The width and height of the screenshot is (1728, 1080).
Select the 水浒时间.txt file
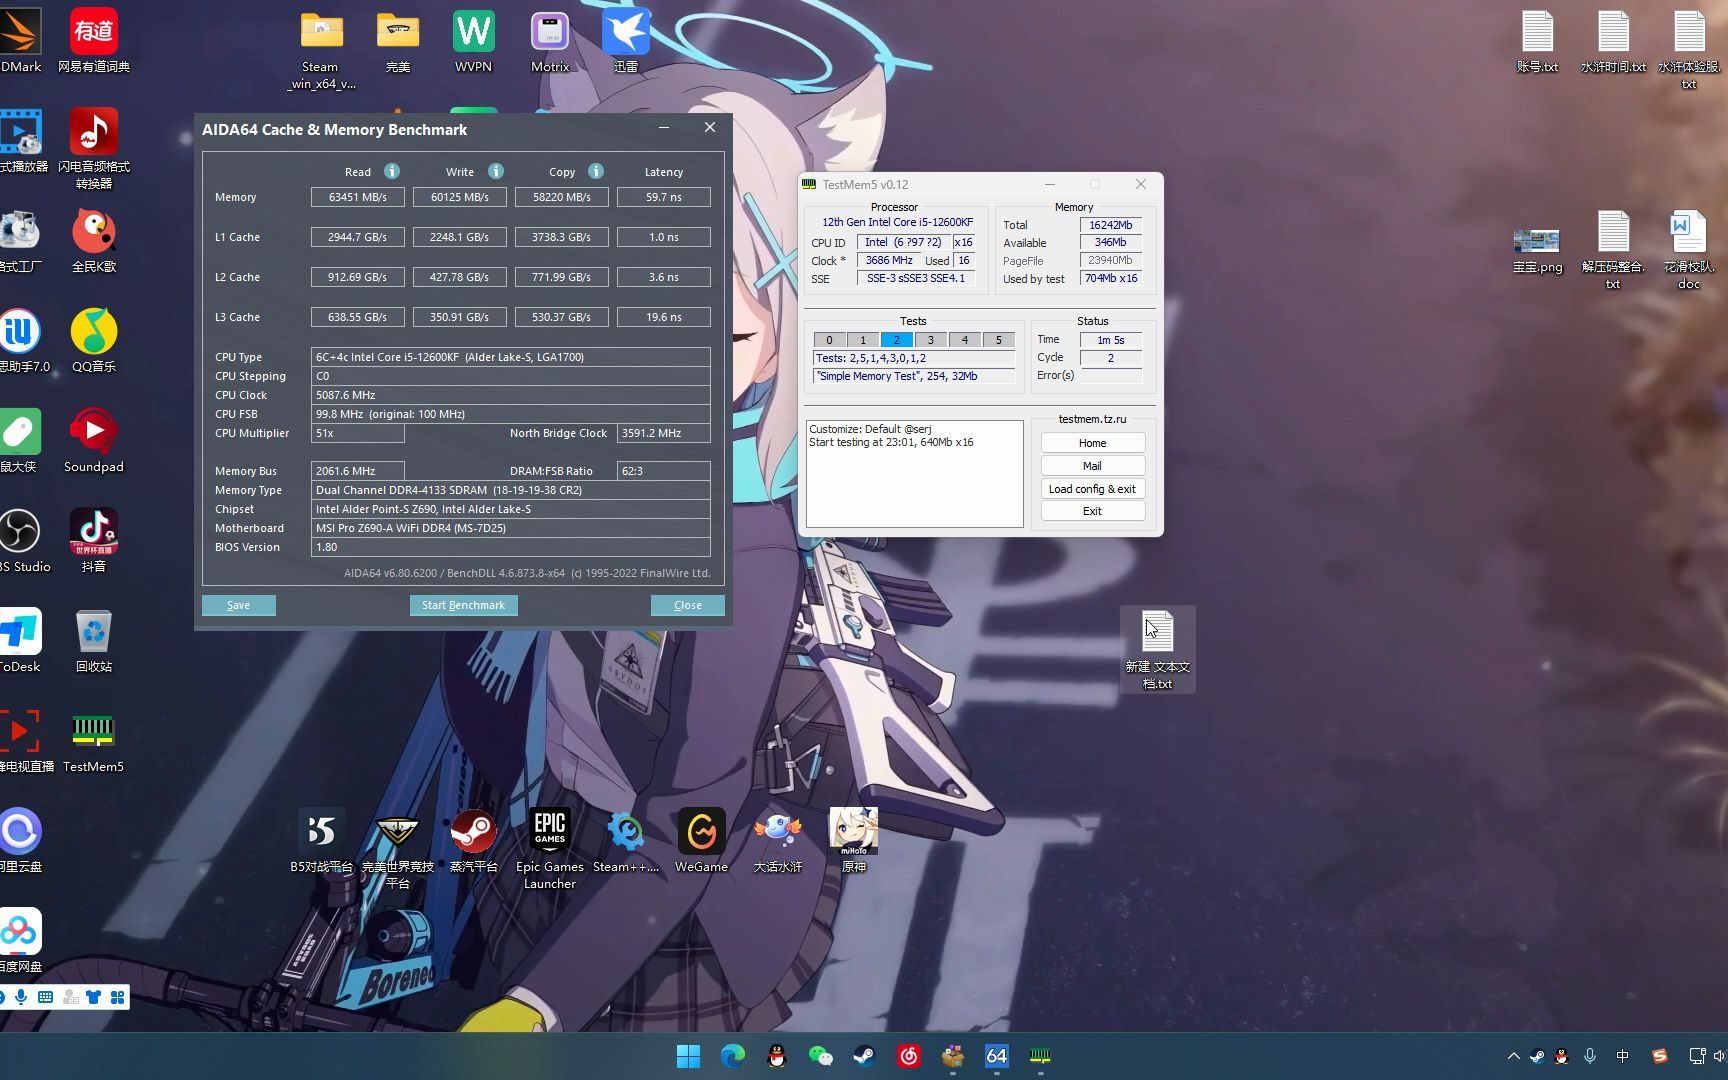point(1613,40)
